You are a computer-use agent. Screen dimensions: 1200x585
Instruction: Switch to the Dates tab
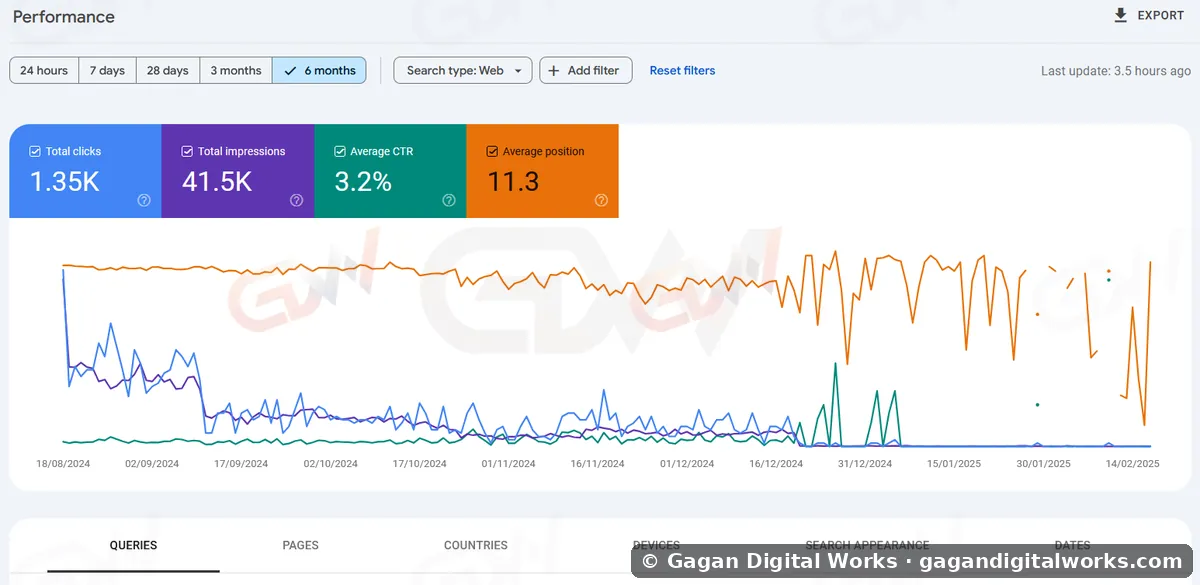tap(1072, 545)
